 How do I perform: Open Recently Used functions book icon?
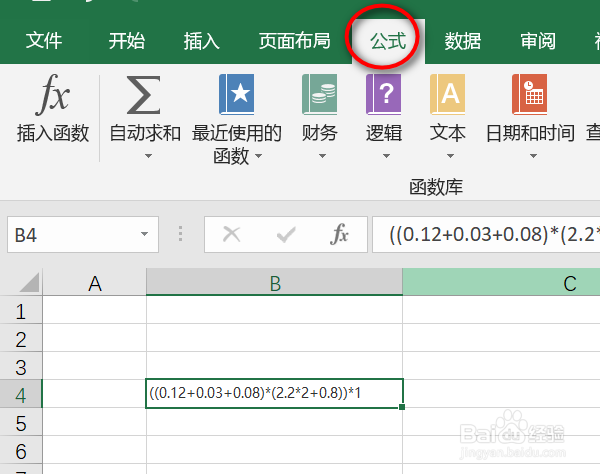point(236,94)
